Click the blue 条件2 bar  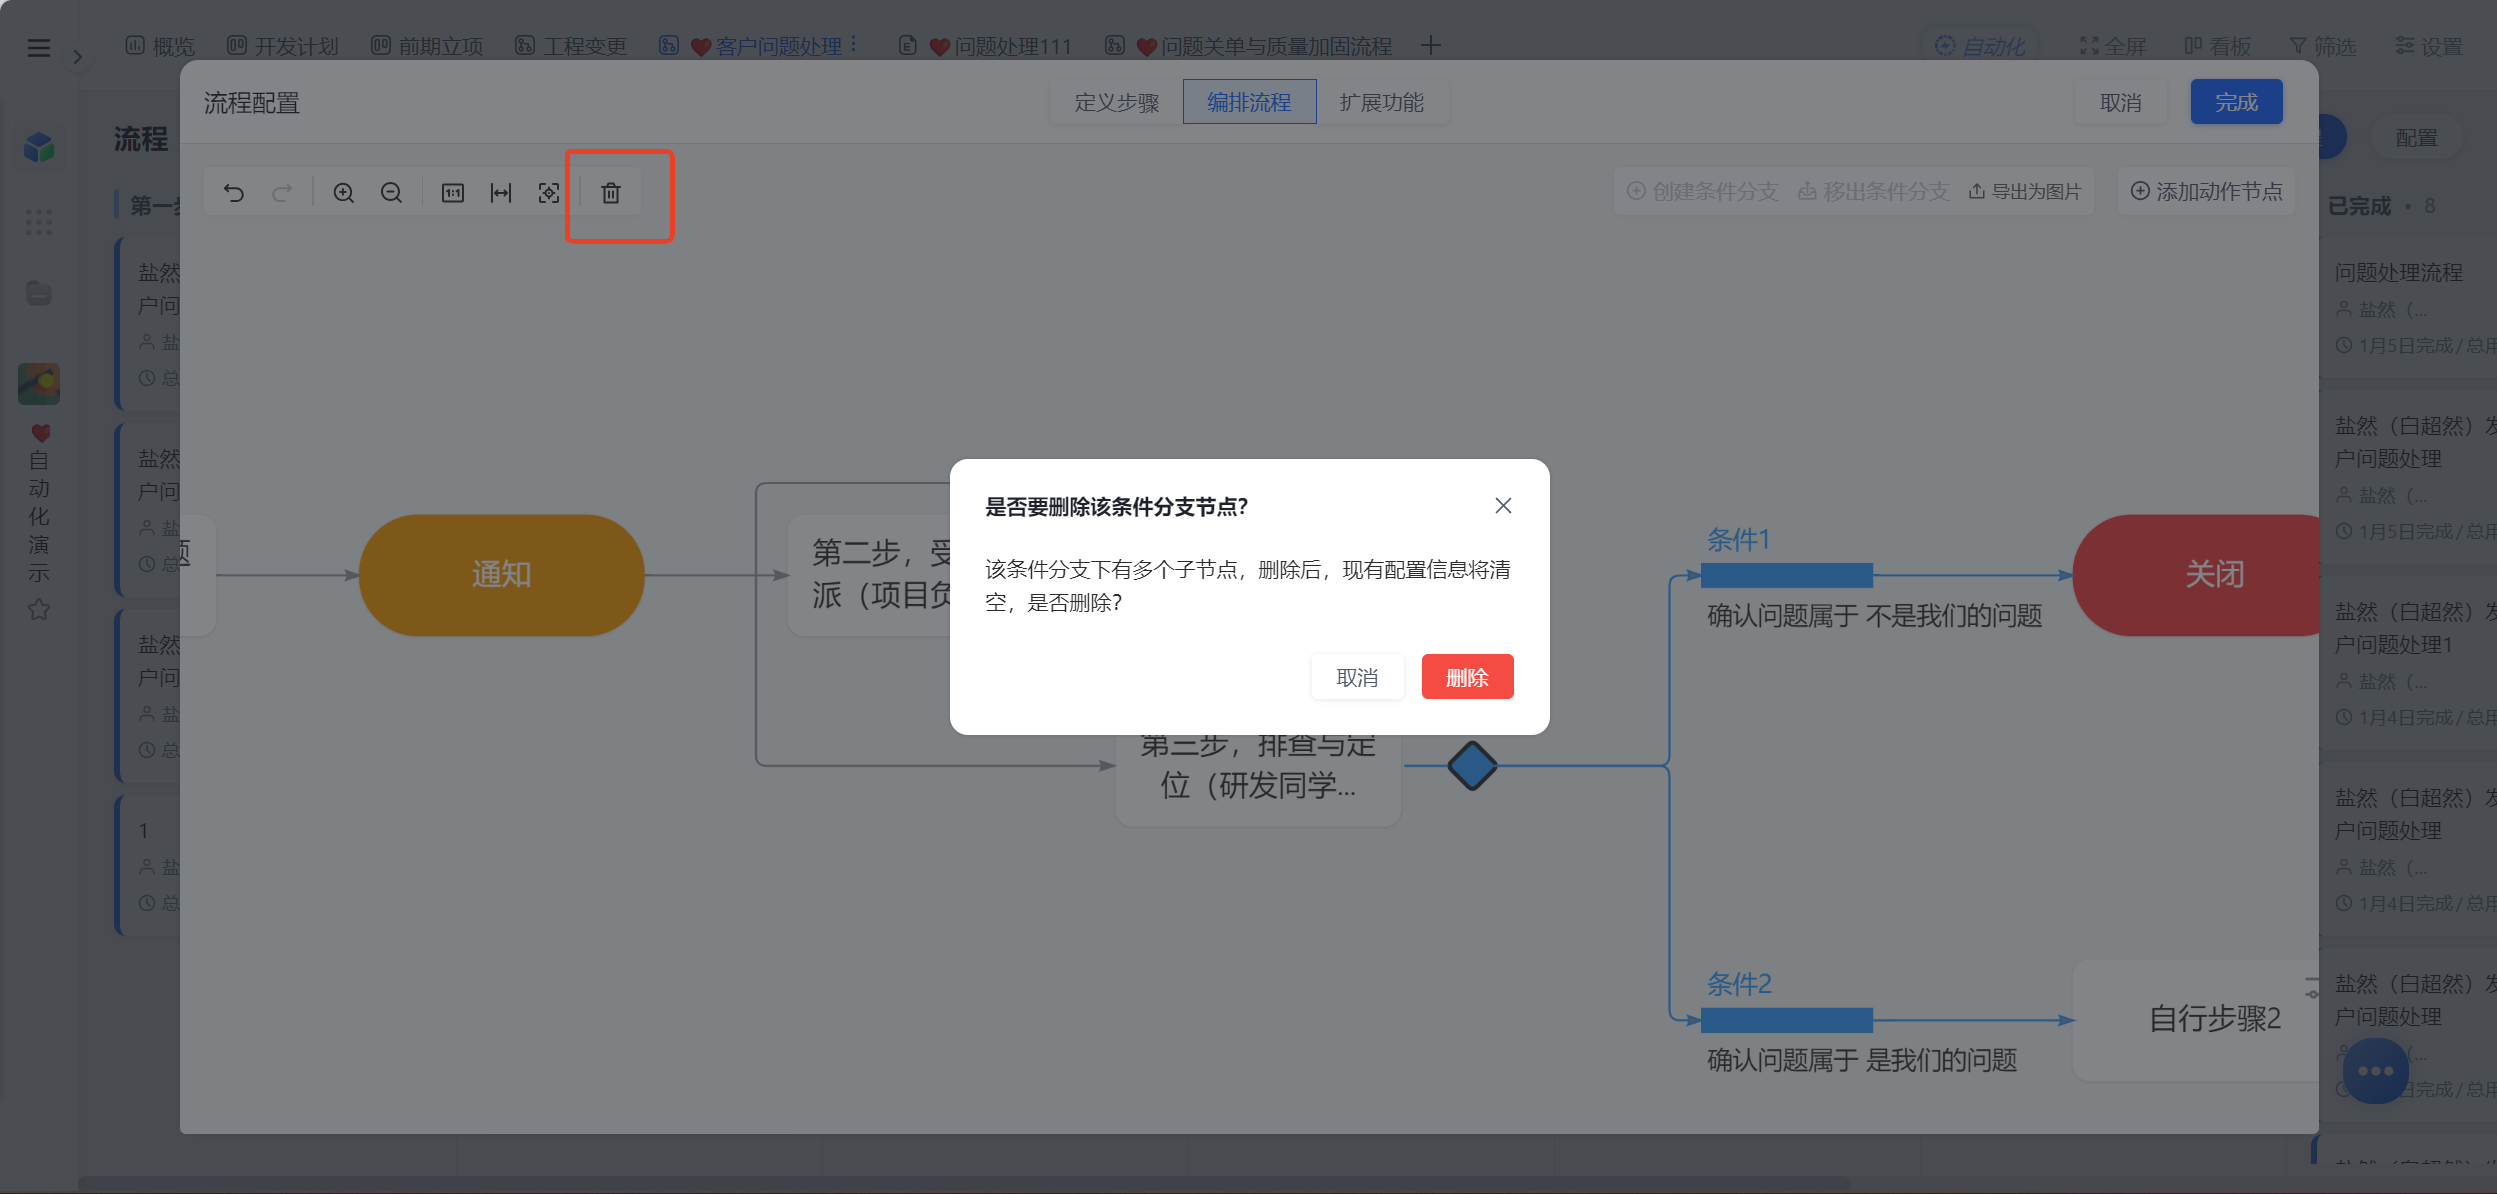pyautogui.click(x=1786, y=1020)
